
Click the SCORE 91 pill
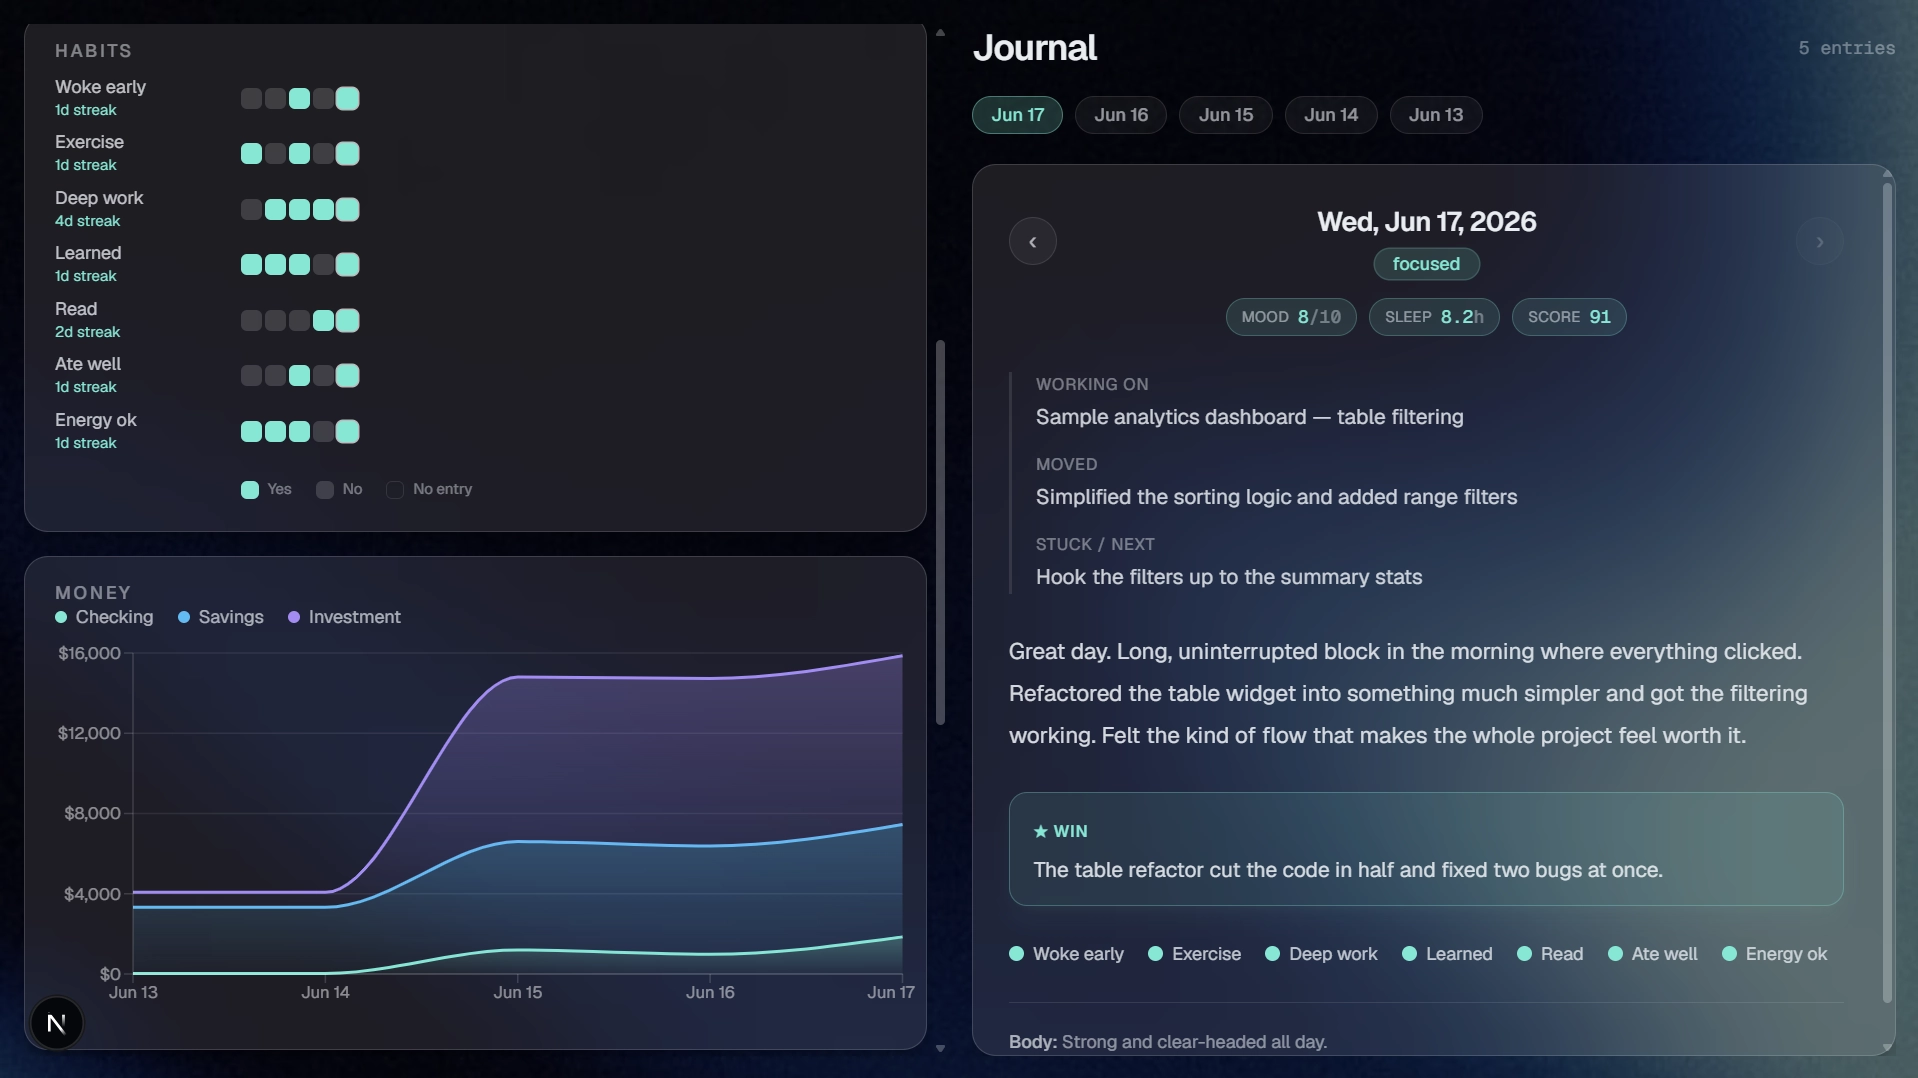pos(1568,317)
